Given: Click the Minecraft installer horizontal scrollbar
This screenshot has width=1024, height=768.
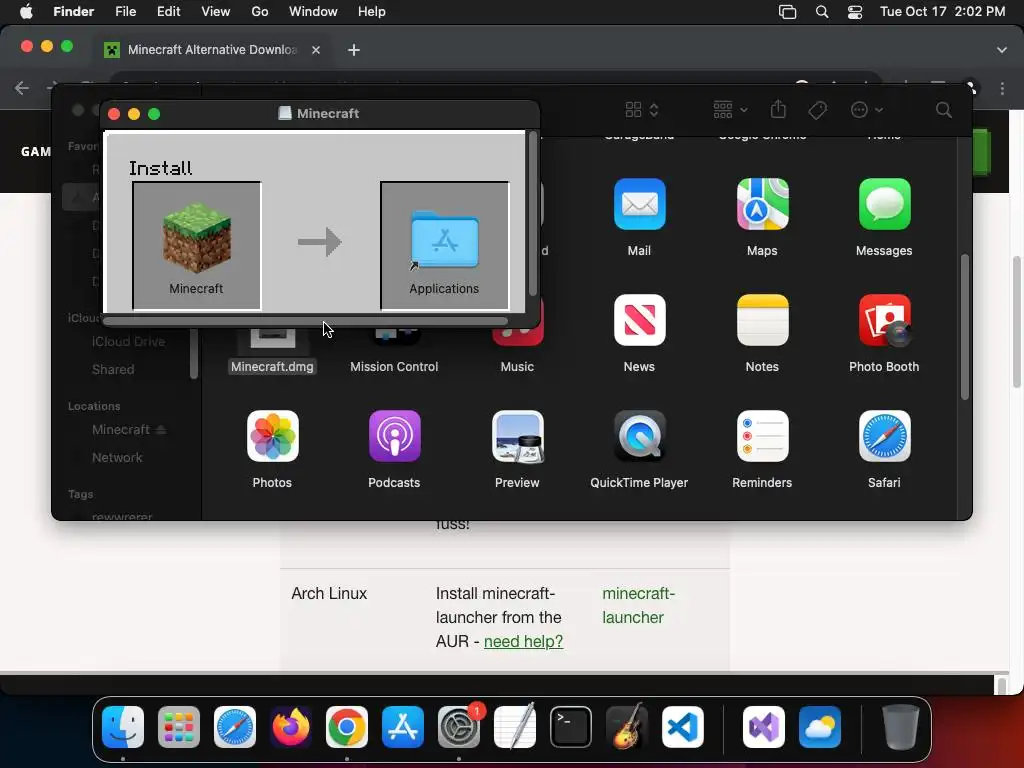Looking at the screenshot, I should tap(305, 321).
